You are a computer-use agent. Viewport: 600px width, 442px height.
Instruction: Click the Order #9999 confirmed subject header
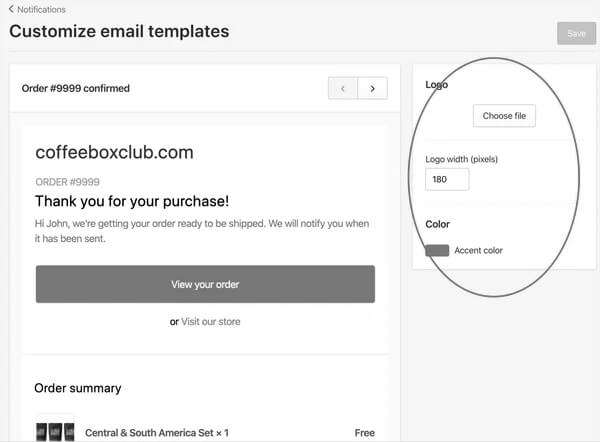(x=76, y=88)
